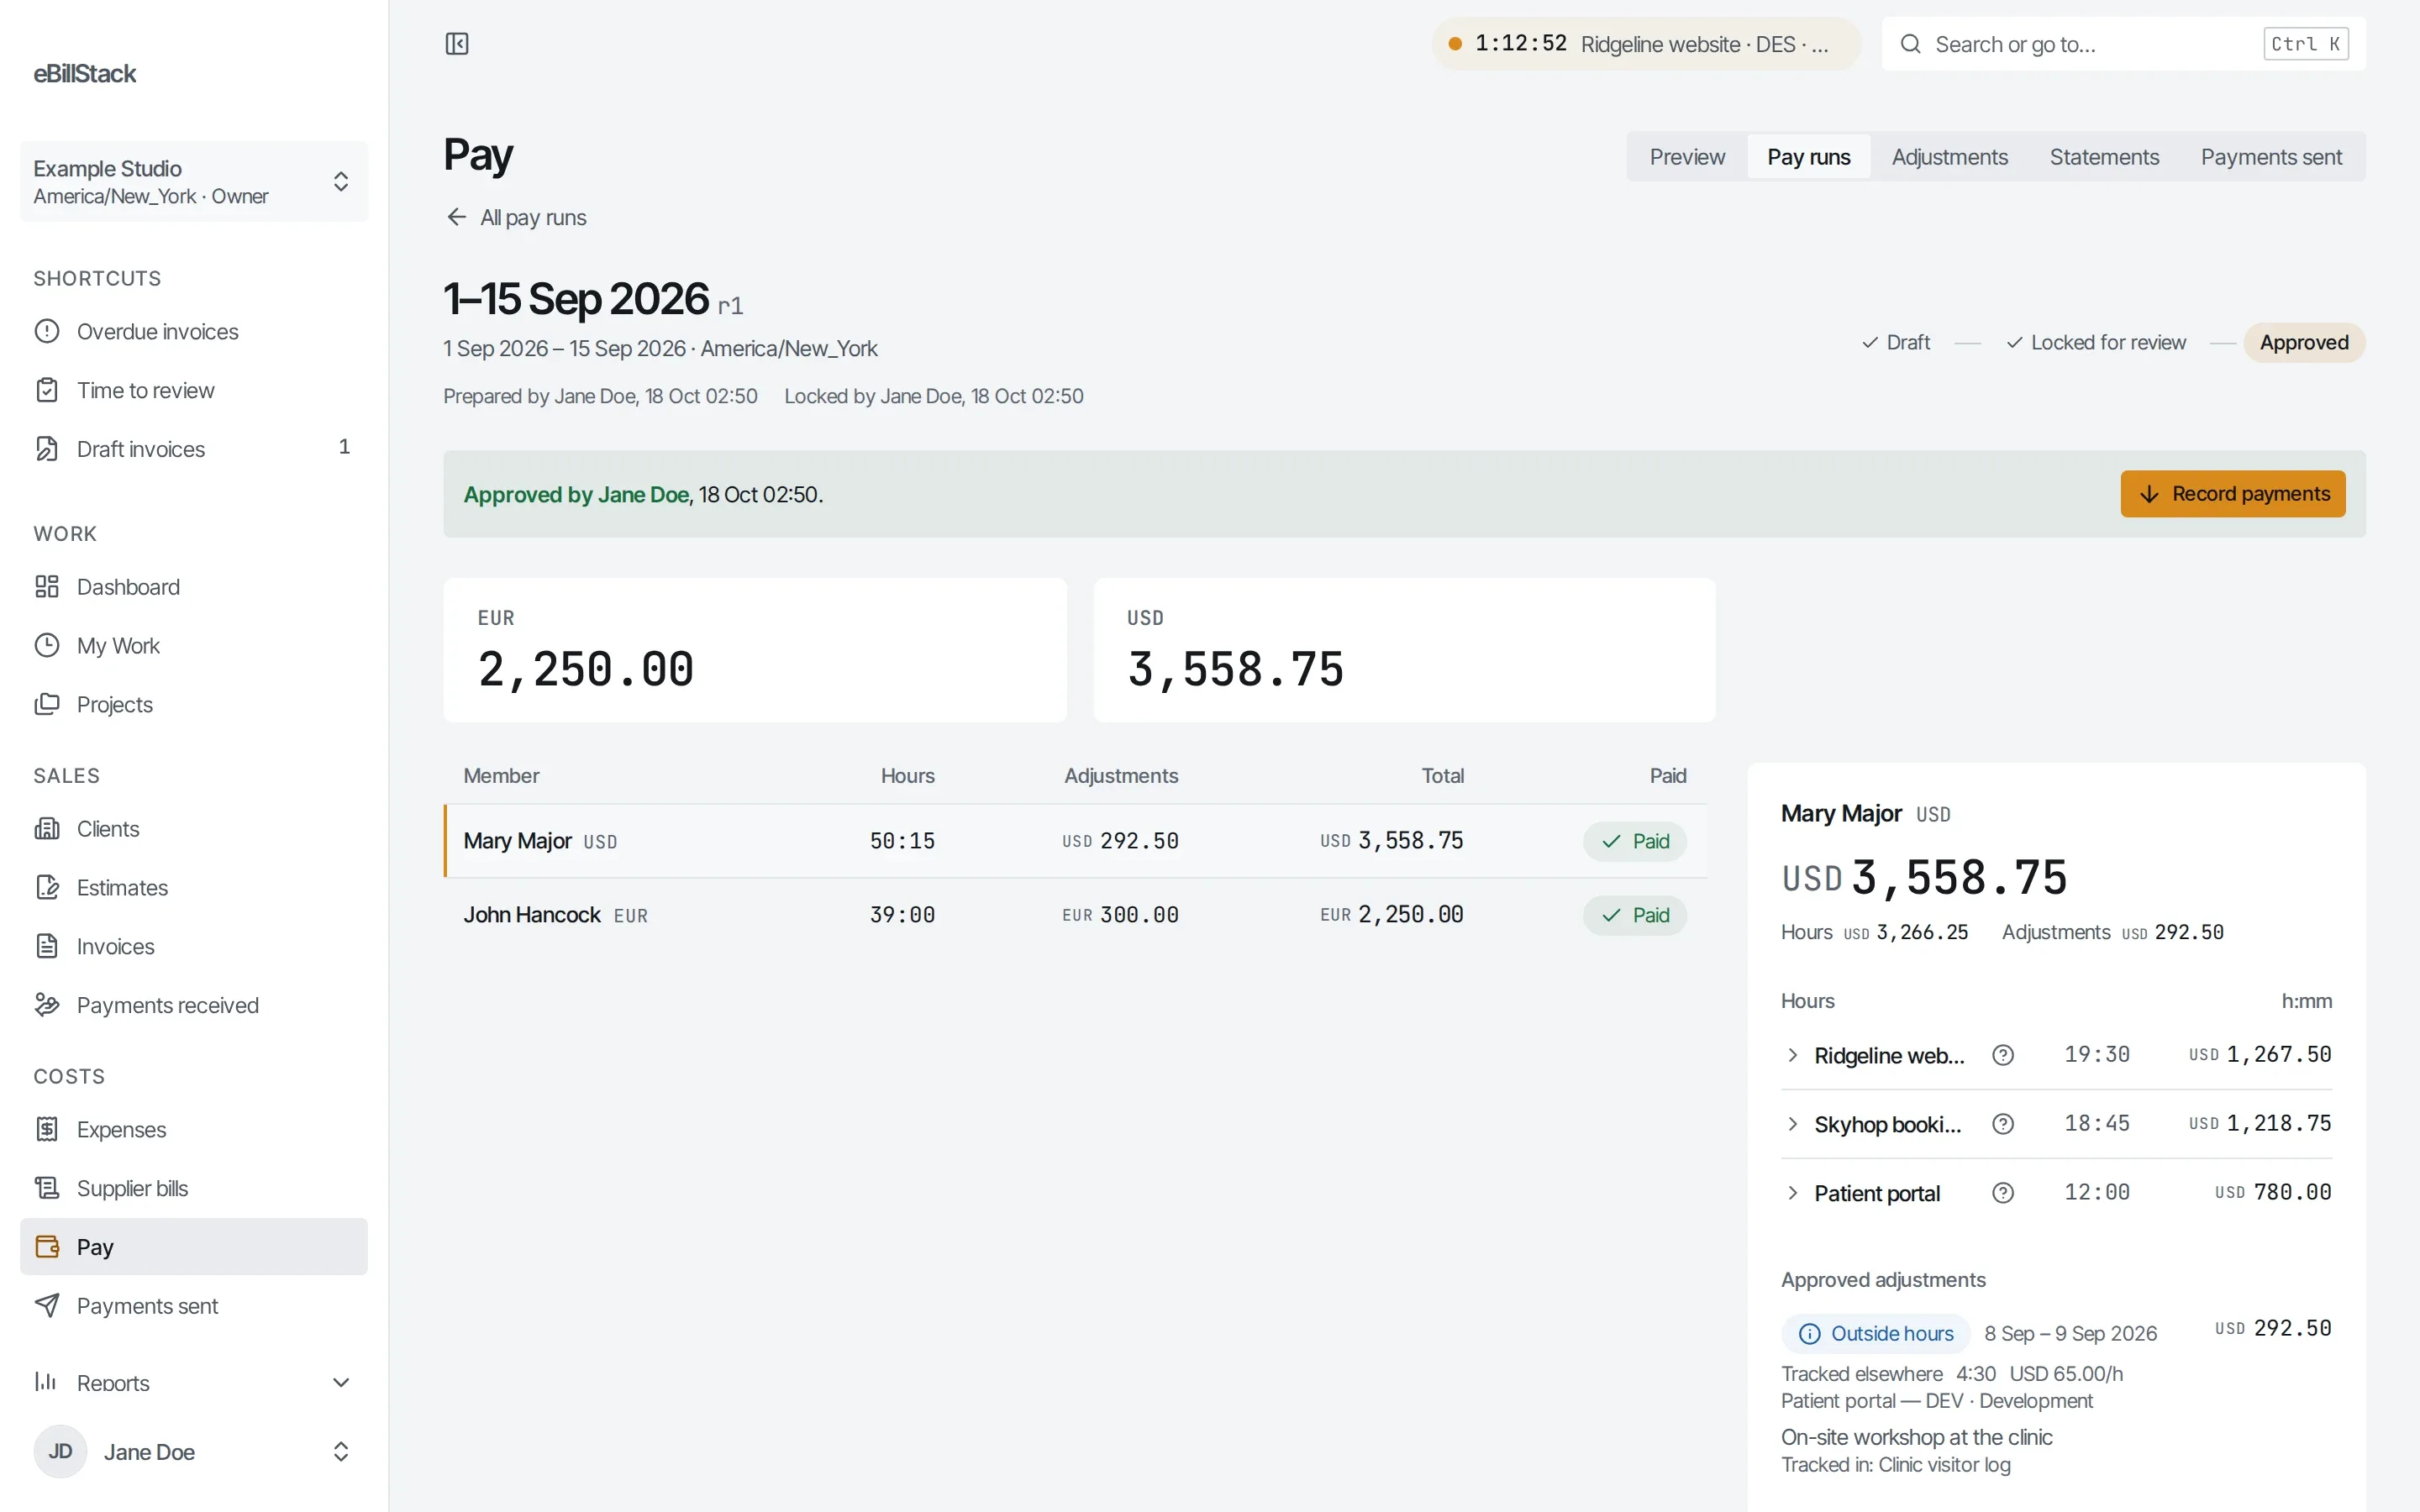Select the John Hancock member row

click(x=1075, y=916)
